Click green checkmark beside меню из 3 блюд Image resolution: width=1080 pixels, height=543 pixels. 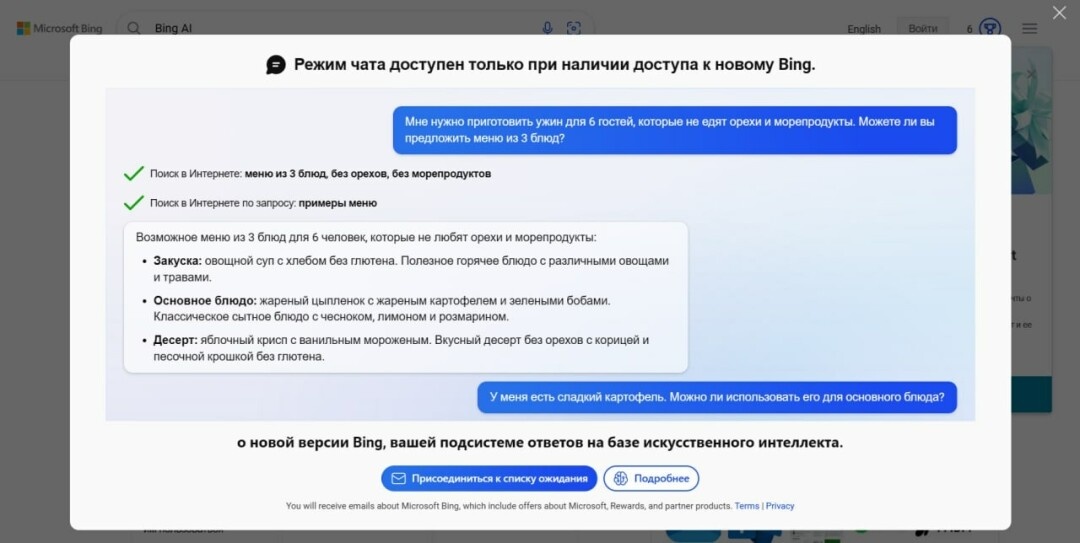click(134, 174)
